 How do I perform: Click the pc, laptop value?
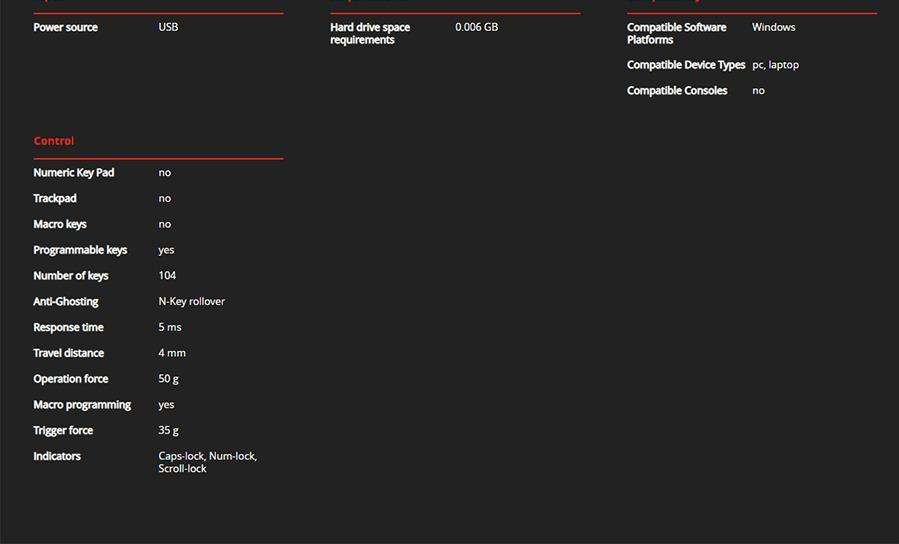[x=775, y=65]
